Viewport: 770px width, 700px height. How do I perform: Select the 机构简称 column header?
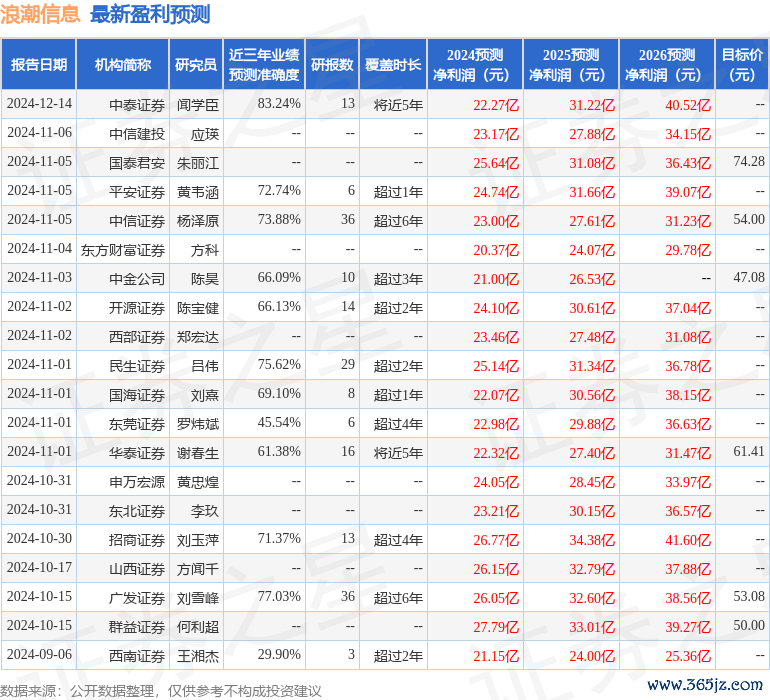click(123, 64)
